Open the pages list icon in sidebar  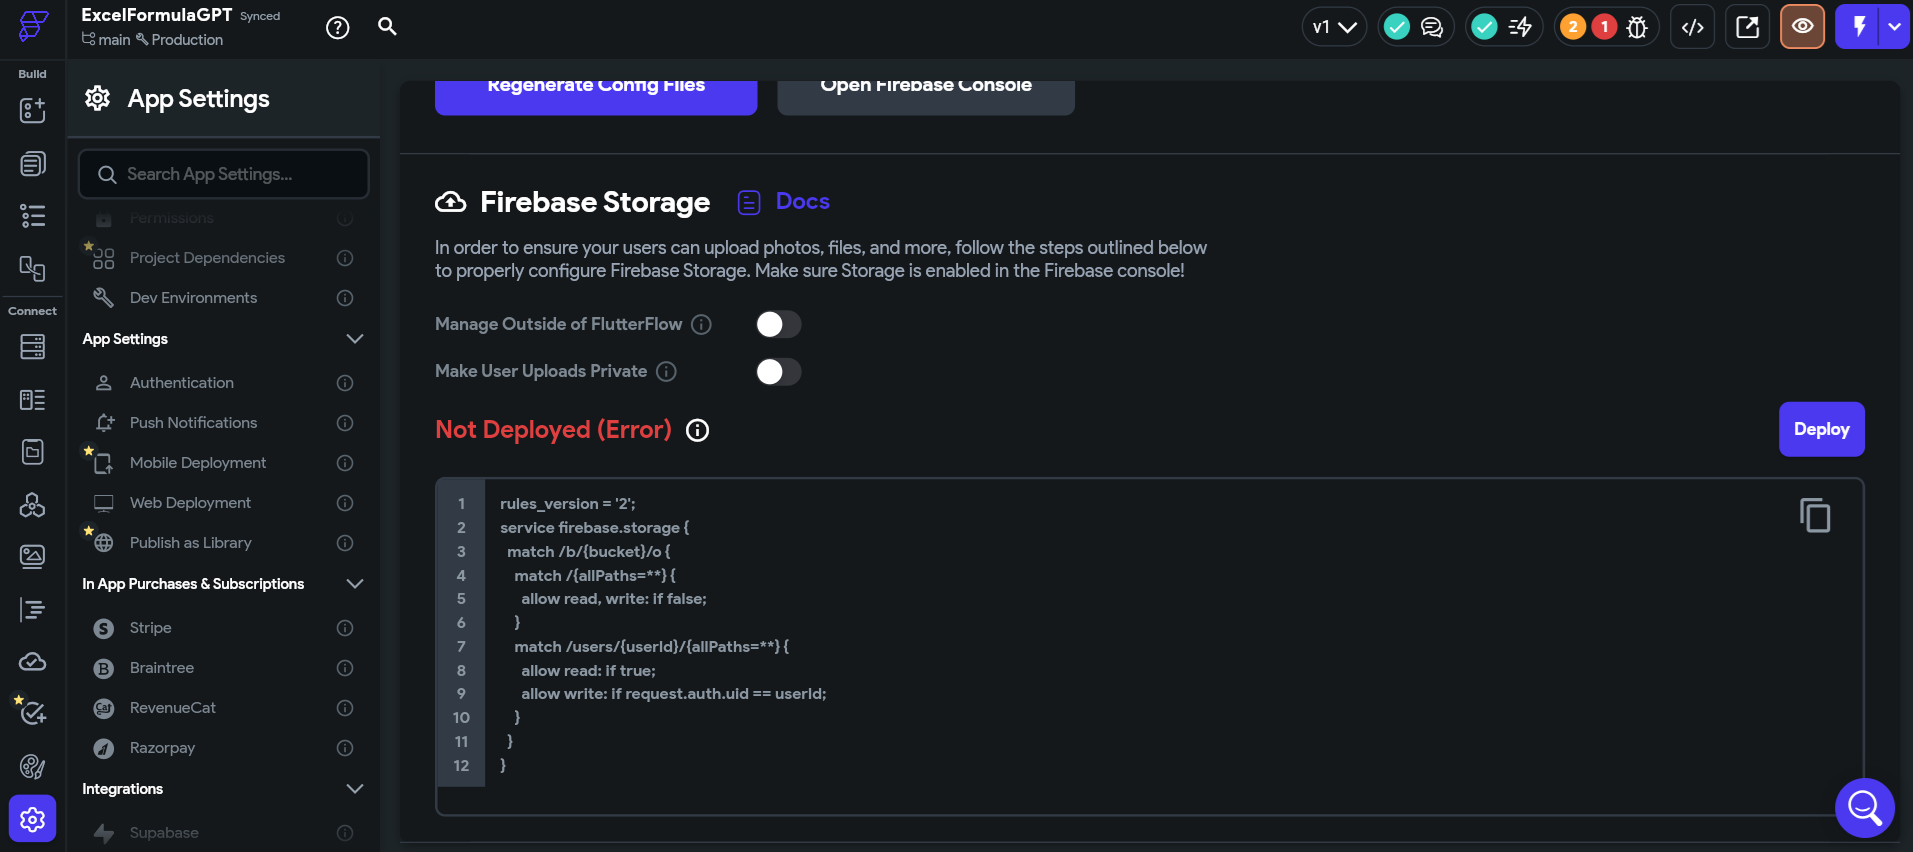pos(33,163)
